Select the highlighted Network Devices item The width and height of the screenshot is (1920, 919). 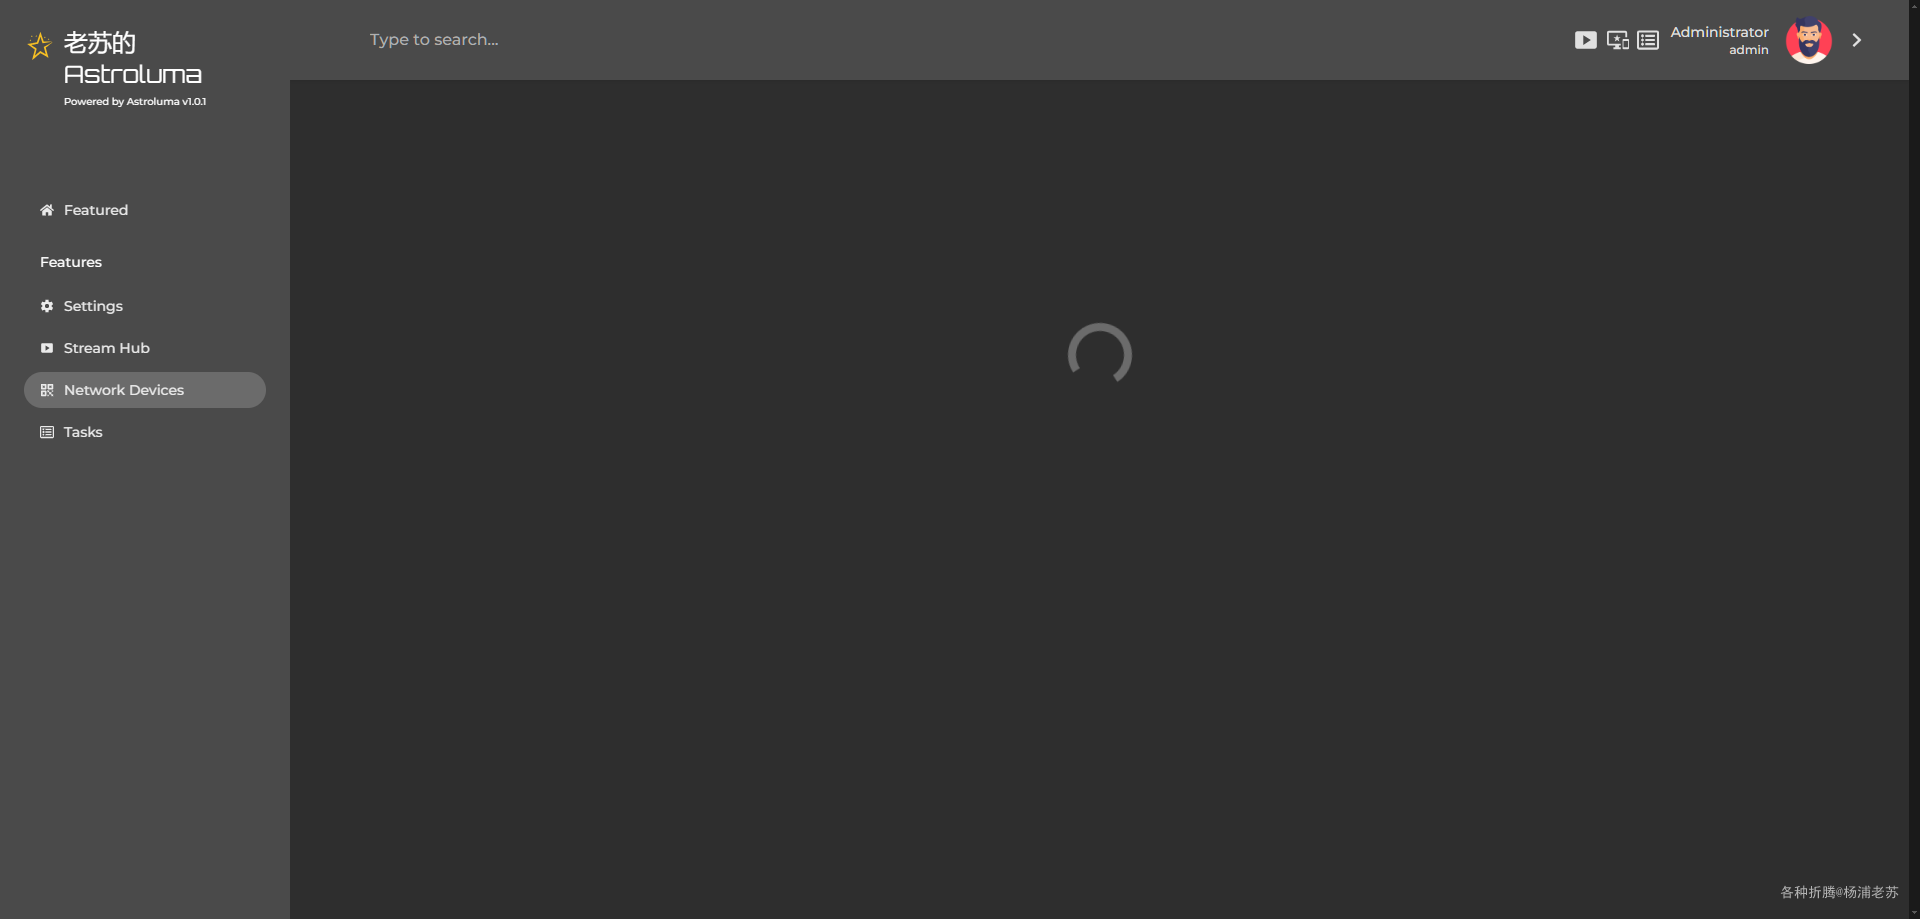click(145, 390)
